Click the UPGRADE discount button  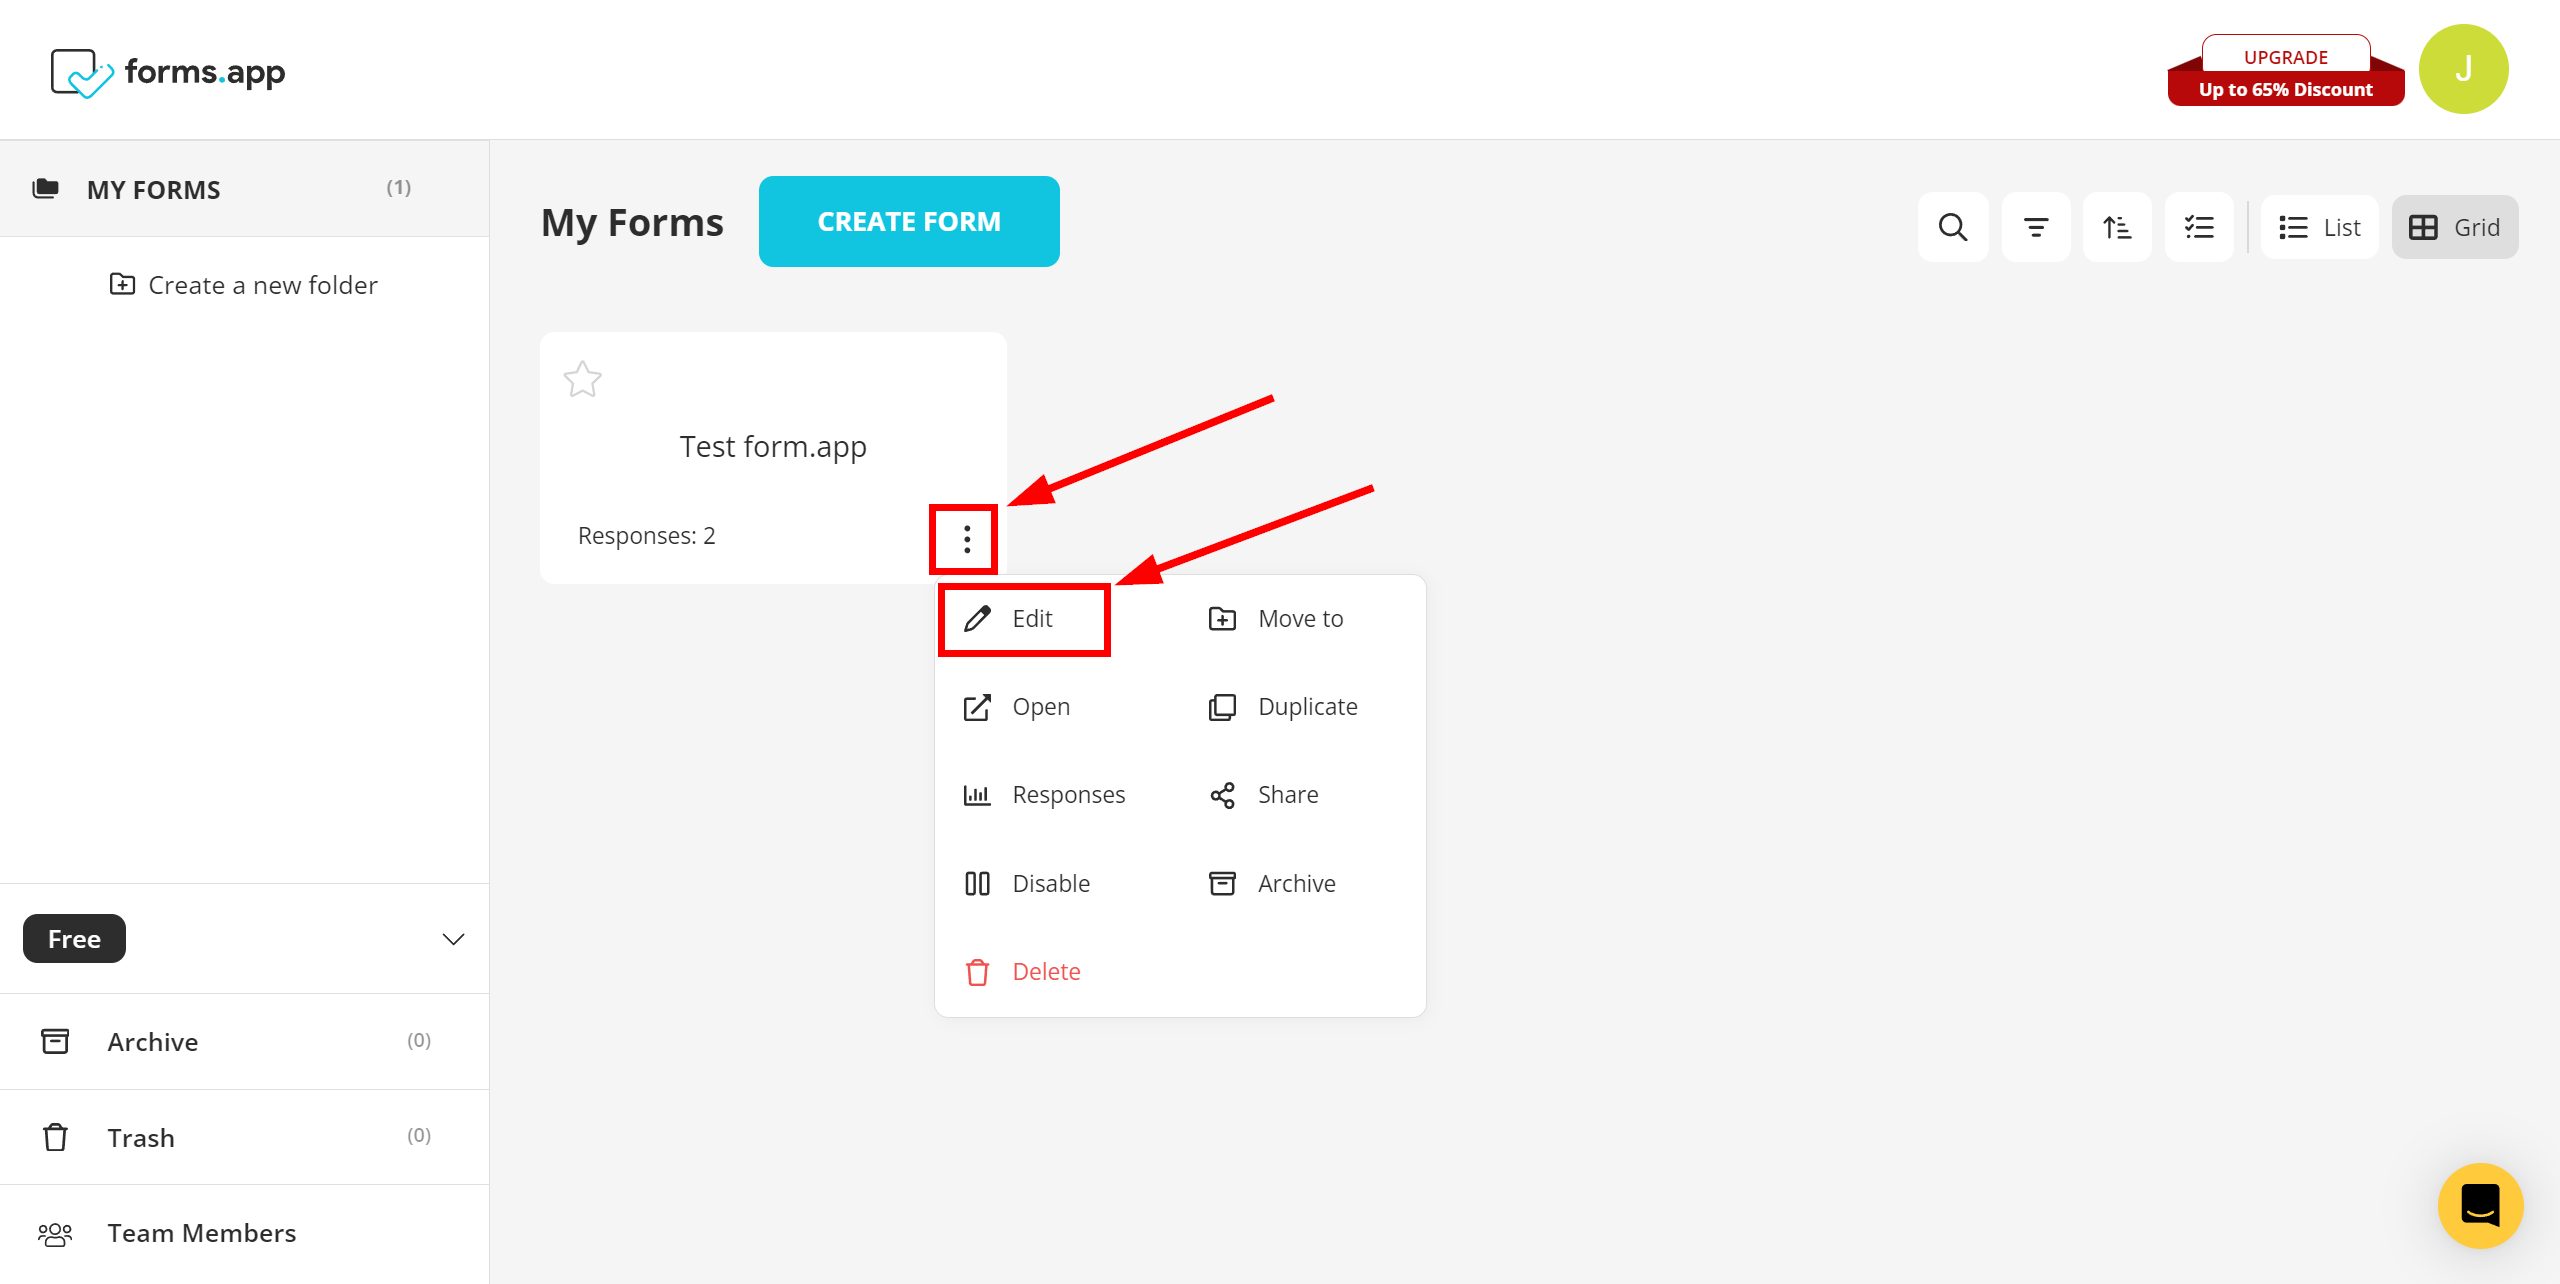click(x=2283, y=70)
